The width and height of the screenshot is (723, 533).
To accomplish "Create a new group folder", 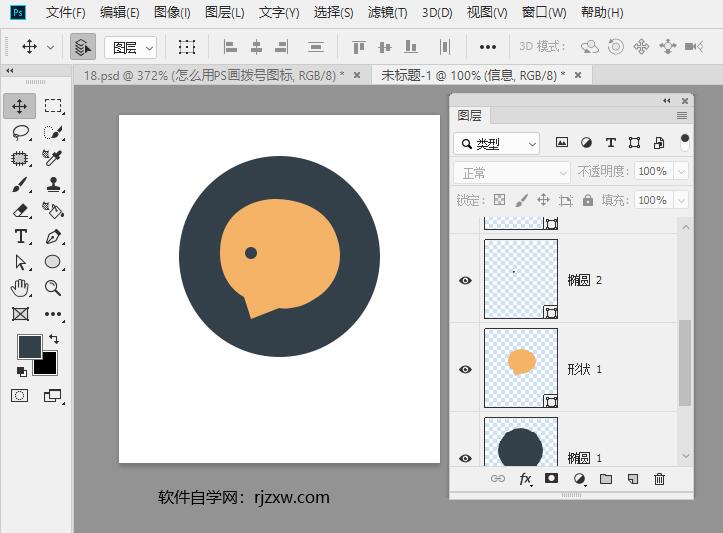I will click(x=605, y=479).
